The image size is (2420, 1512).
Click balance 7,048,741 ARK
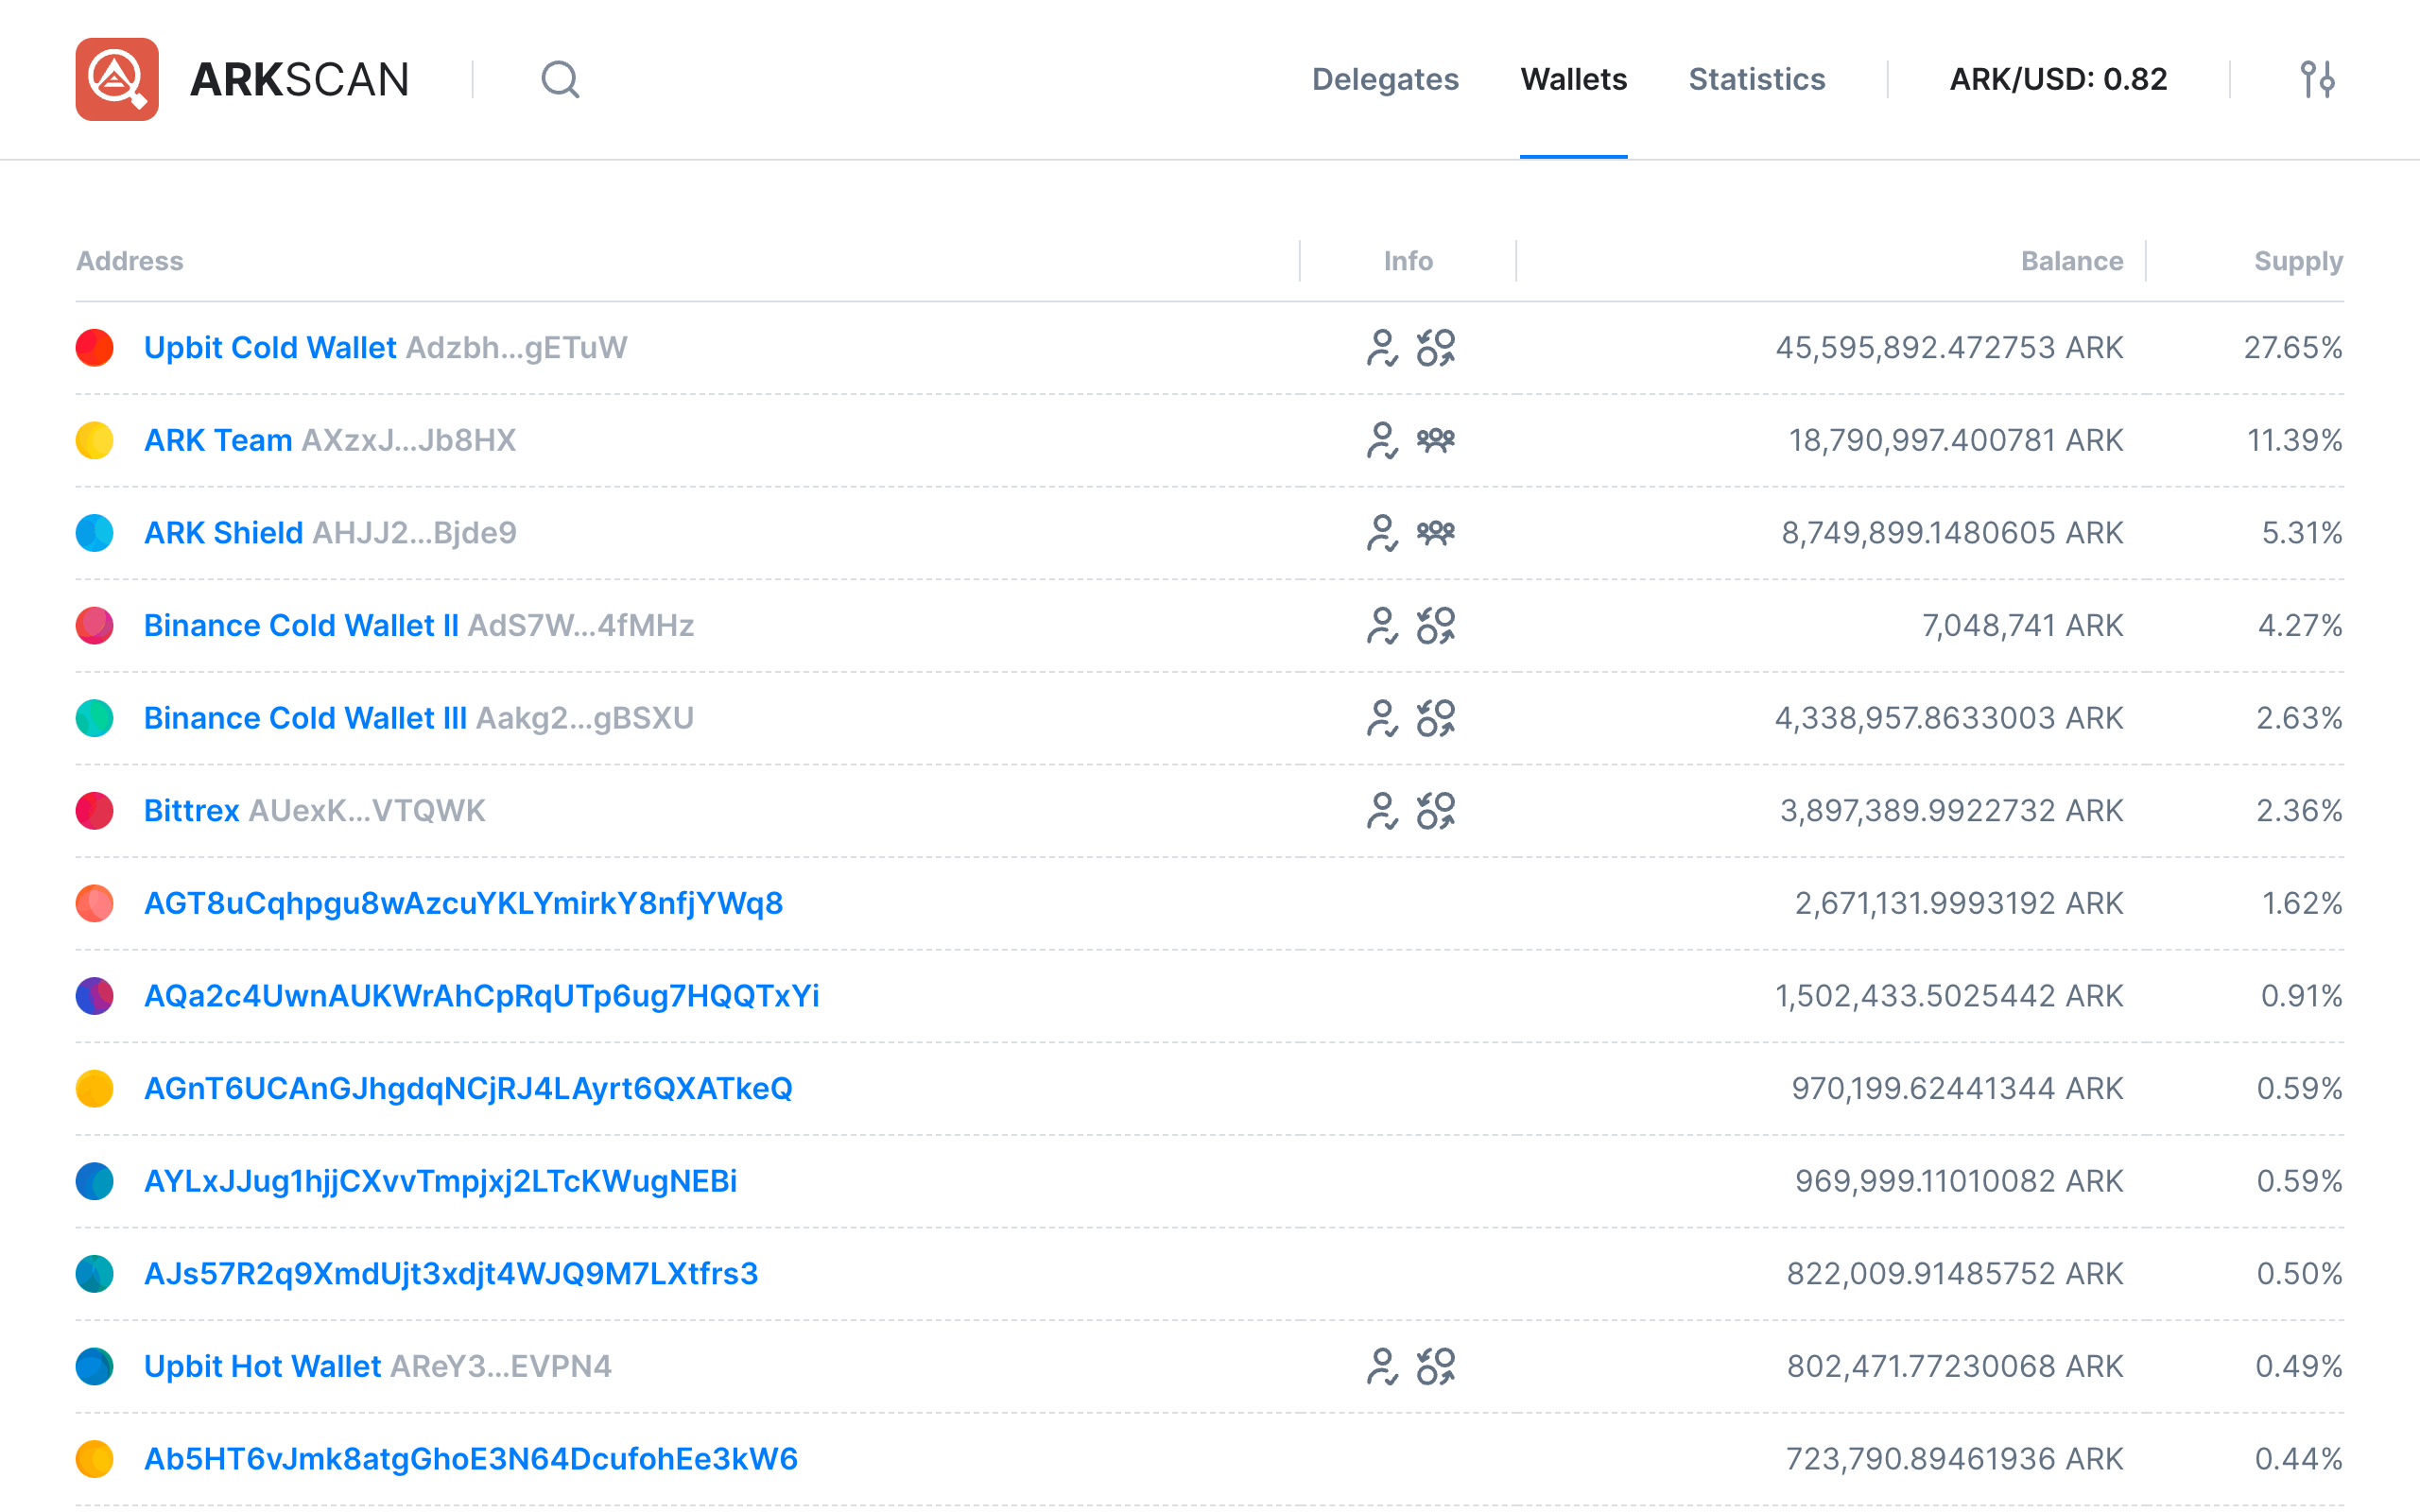(x=2022, y=626)
